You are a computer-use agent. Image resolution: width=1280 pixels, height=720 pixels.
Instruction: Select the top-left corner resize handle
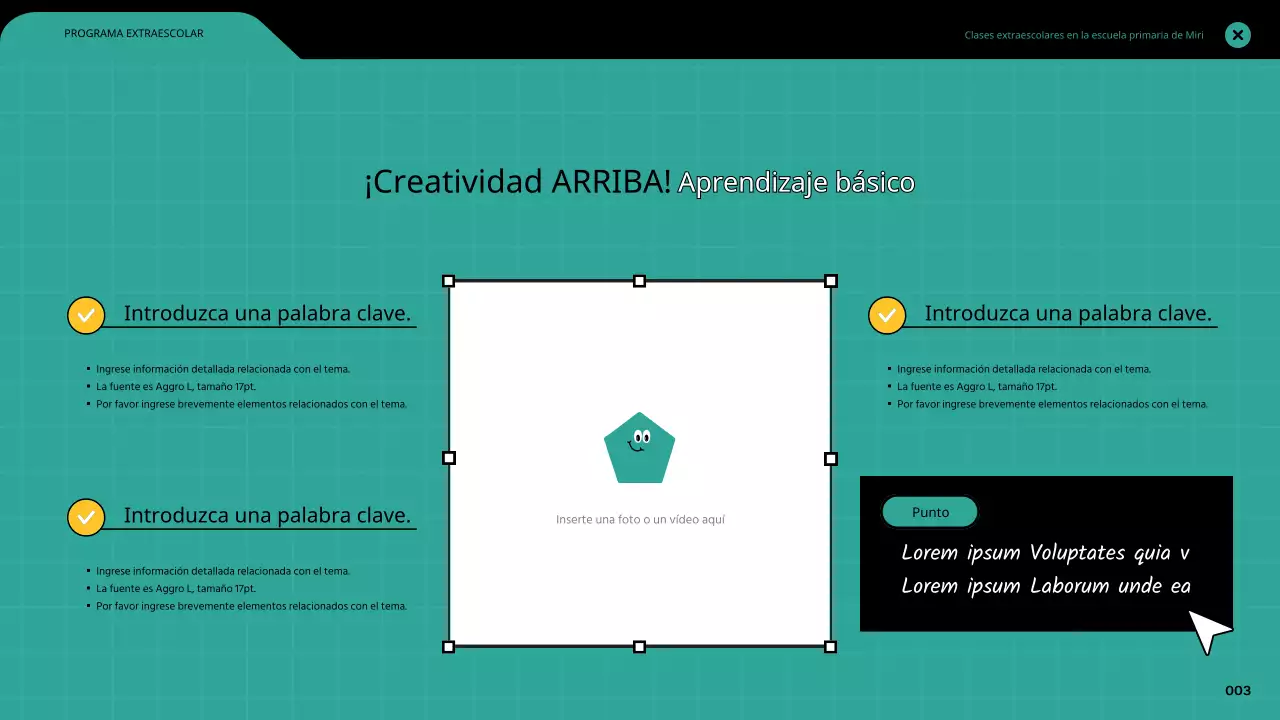click(449, 281)
